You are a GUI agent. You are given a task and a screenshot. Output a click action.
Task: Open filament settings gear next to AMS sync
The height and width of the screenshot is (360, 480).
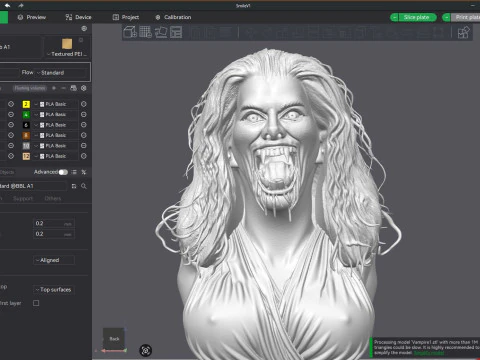coord(84,88)
